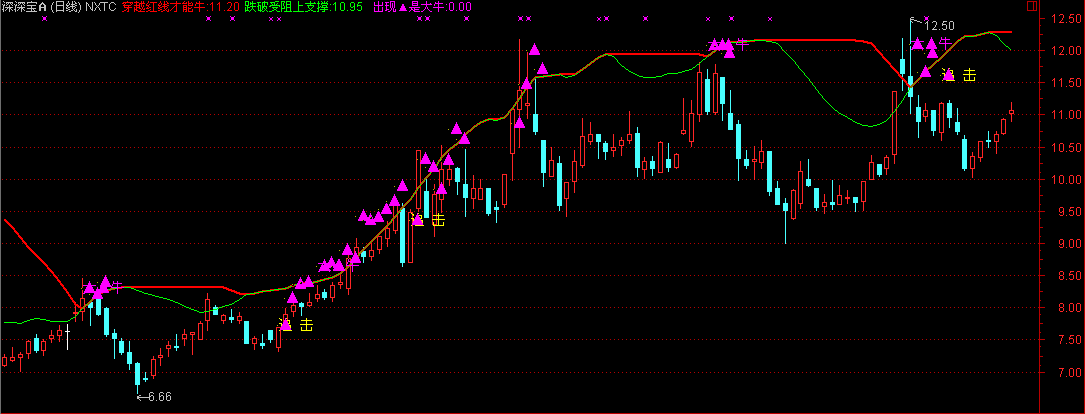The image size is (1085, 414).
Task: Click the 牛 label below the 12.50 high marker
Action: pos(945,44)
